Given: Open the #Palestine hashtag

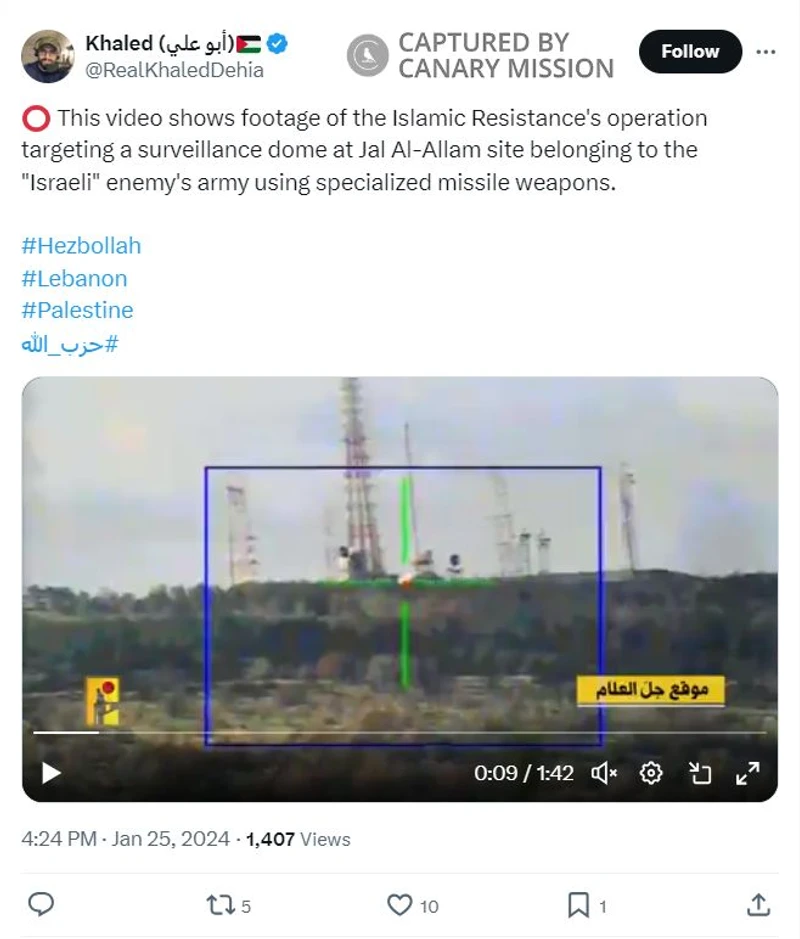Looking at the screenshot, I should pyautogui.click(x=77, y=310).
